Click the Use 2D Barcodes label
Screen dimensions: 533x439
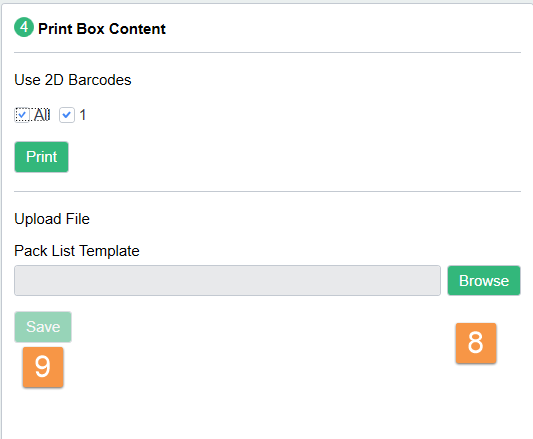73,80
